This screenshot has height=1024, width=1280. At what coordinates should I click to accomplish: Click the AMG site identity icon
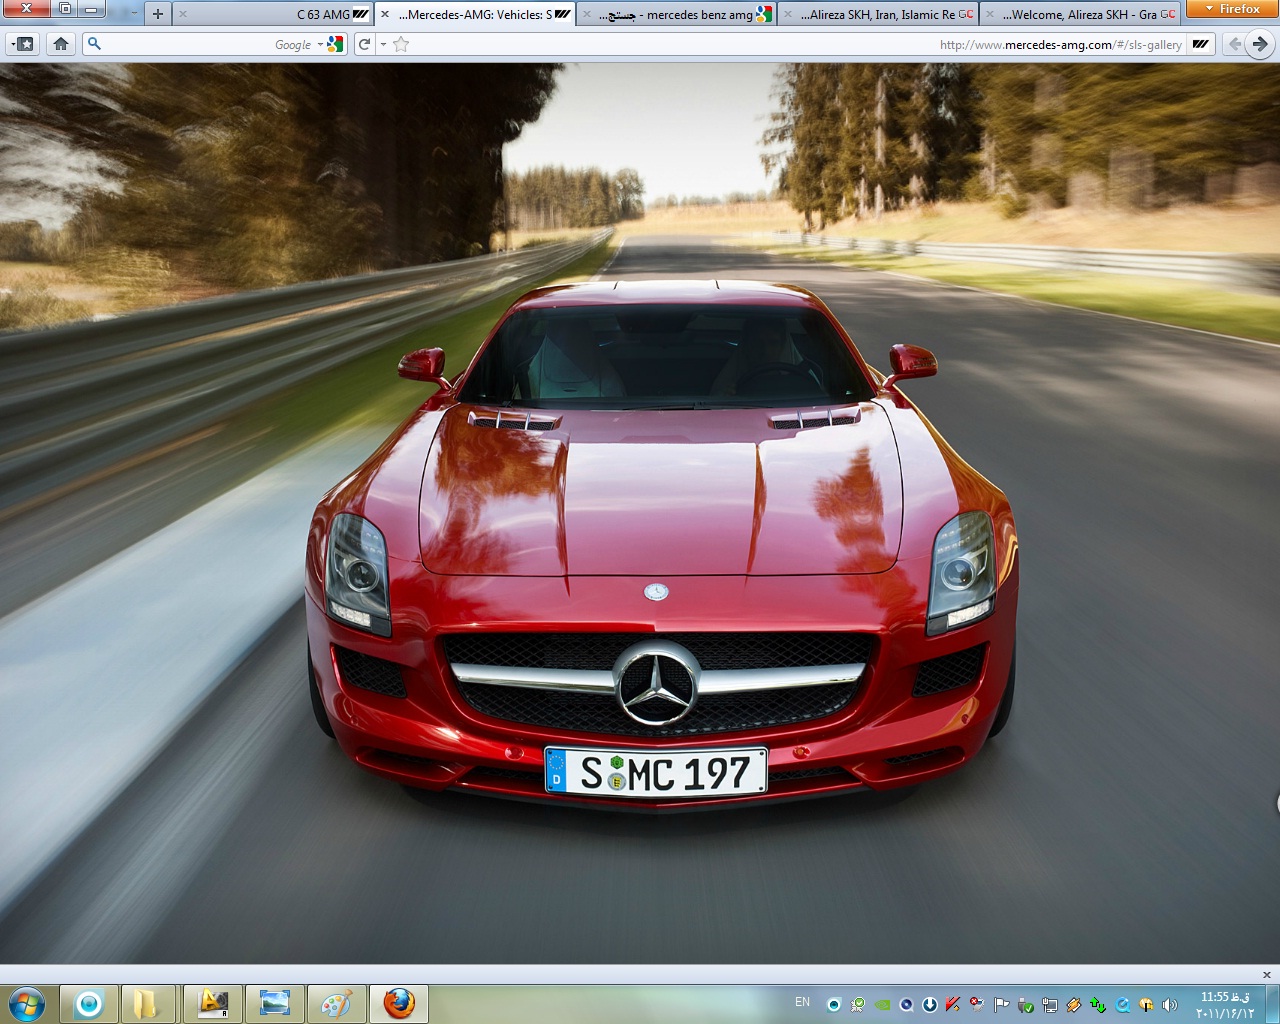(1201, 44)
